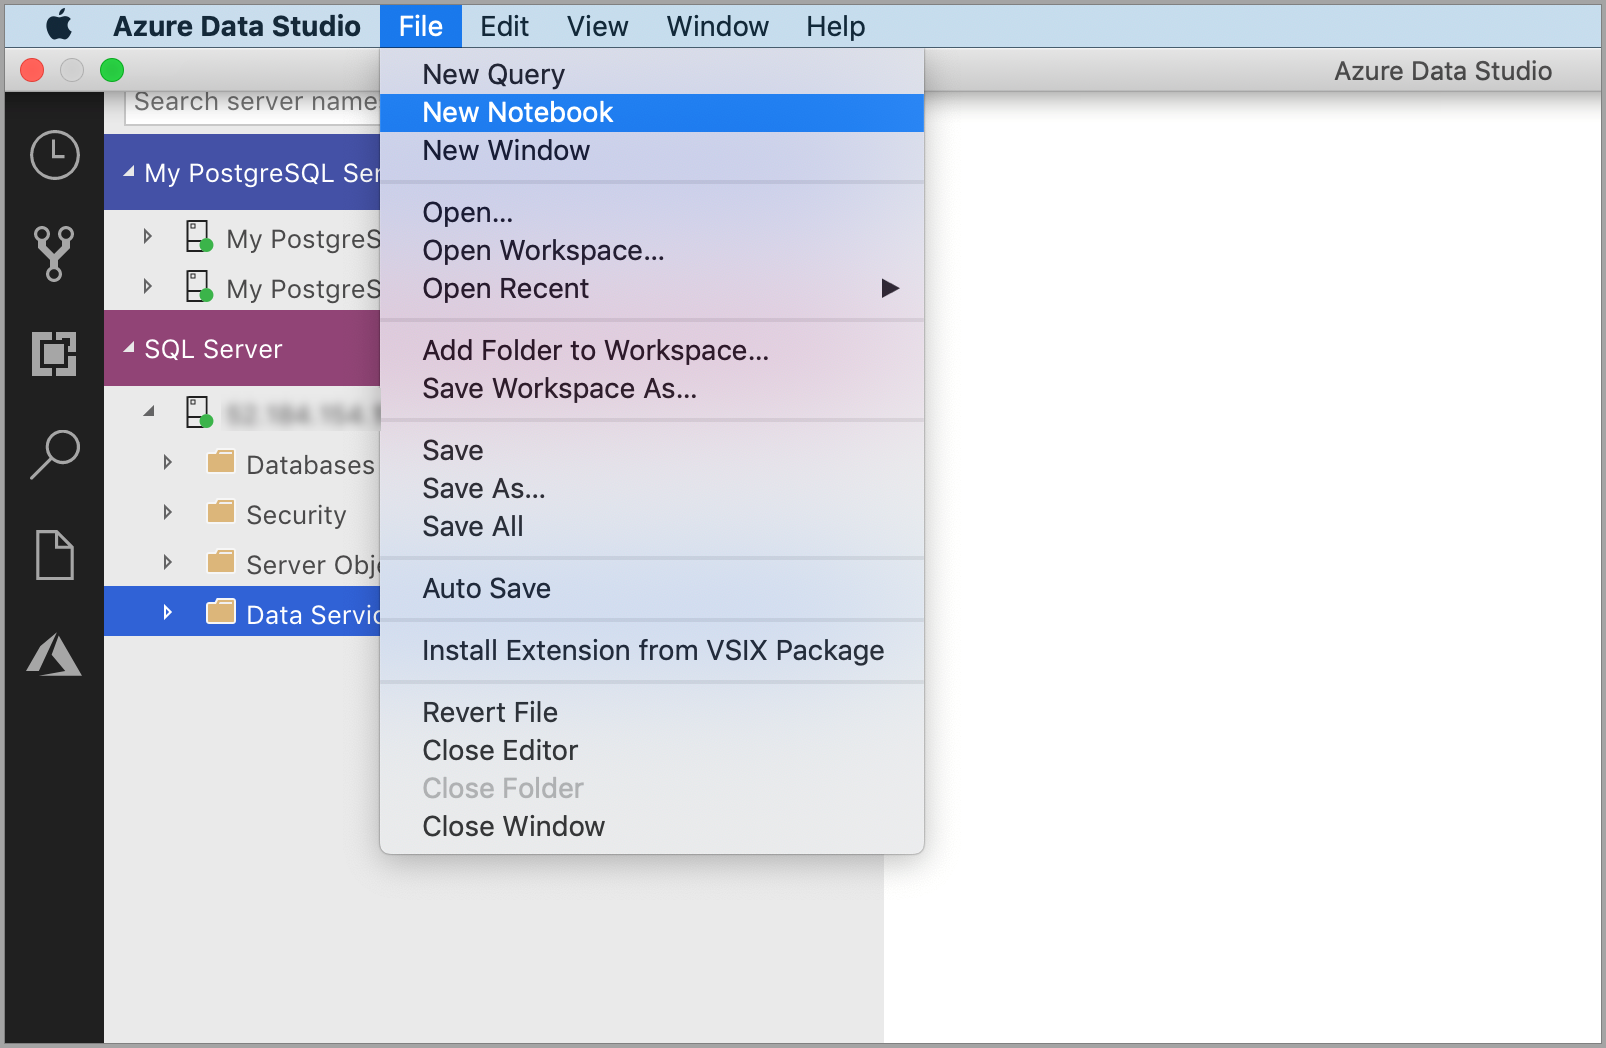Screen dimensions: 1606x1048
Task: Open the Source Control branch icon
Action: [x=54, y=253]
